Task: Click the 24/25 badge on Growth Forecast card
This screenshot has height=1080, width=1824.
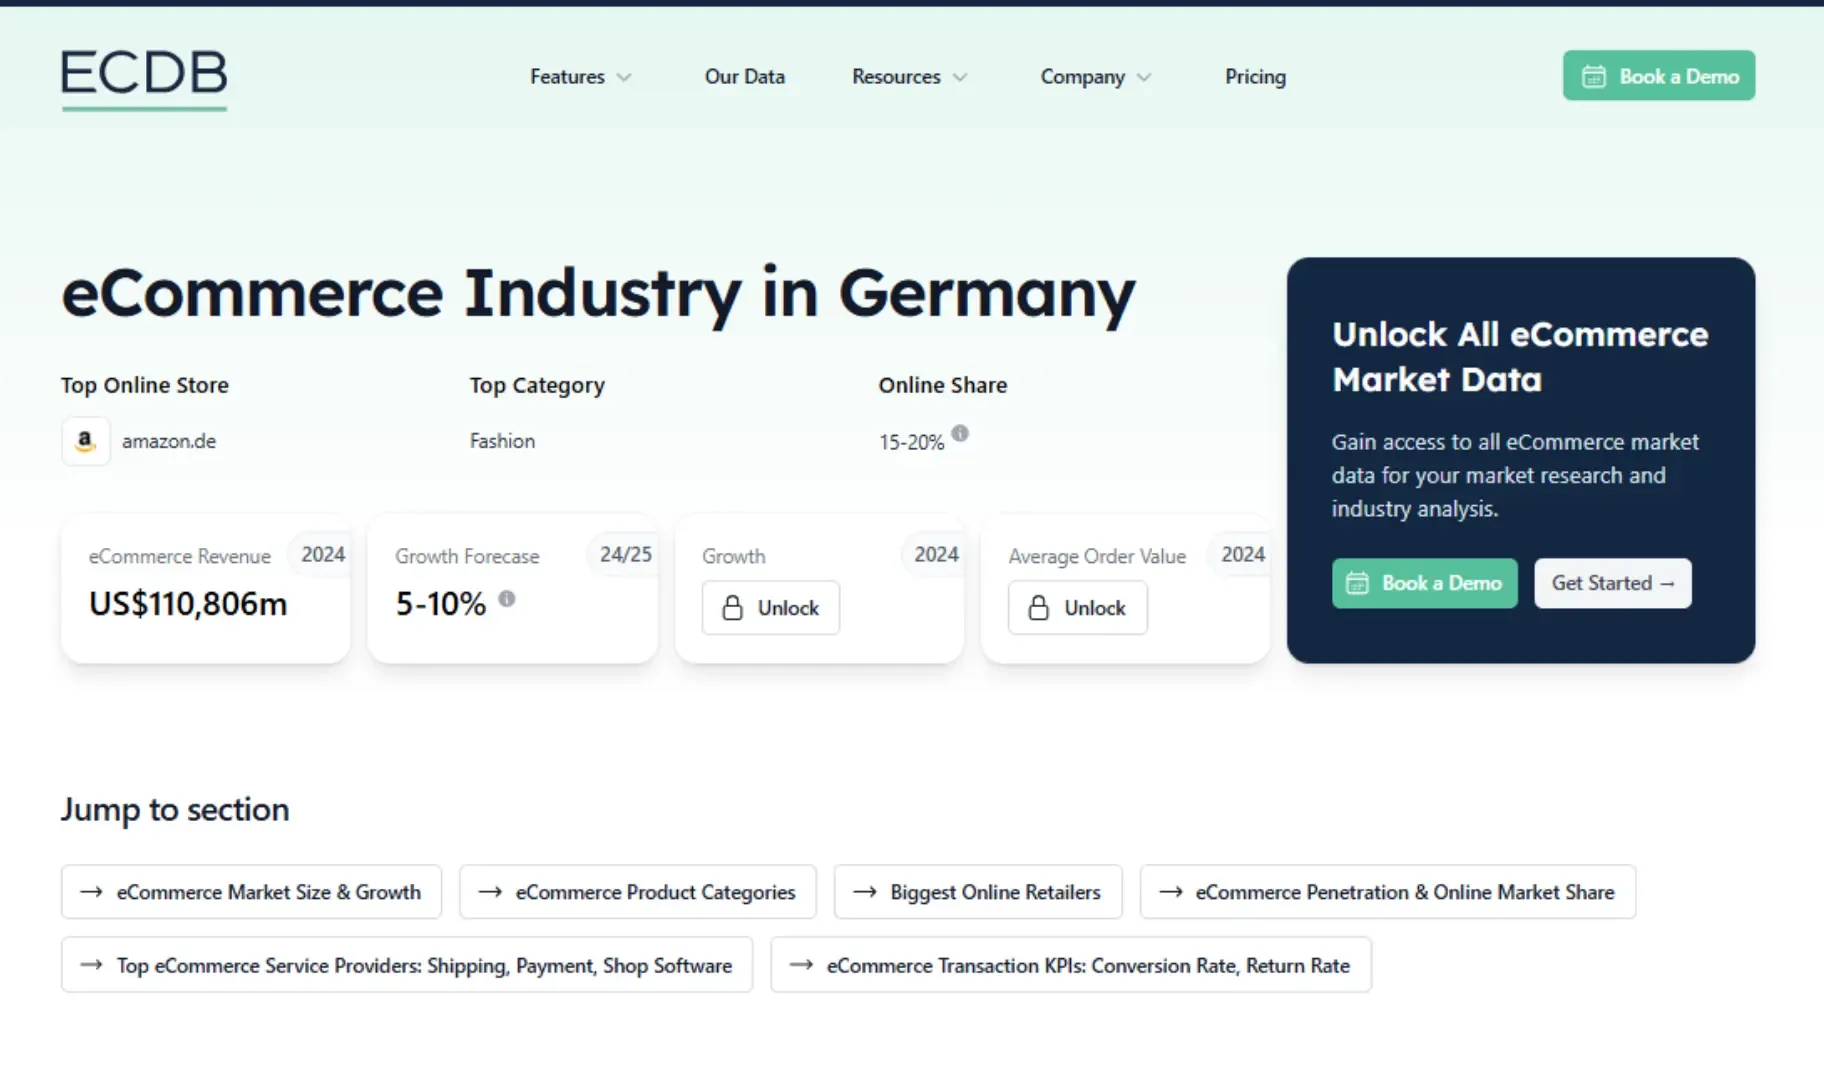Action: [625, 555]
